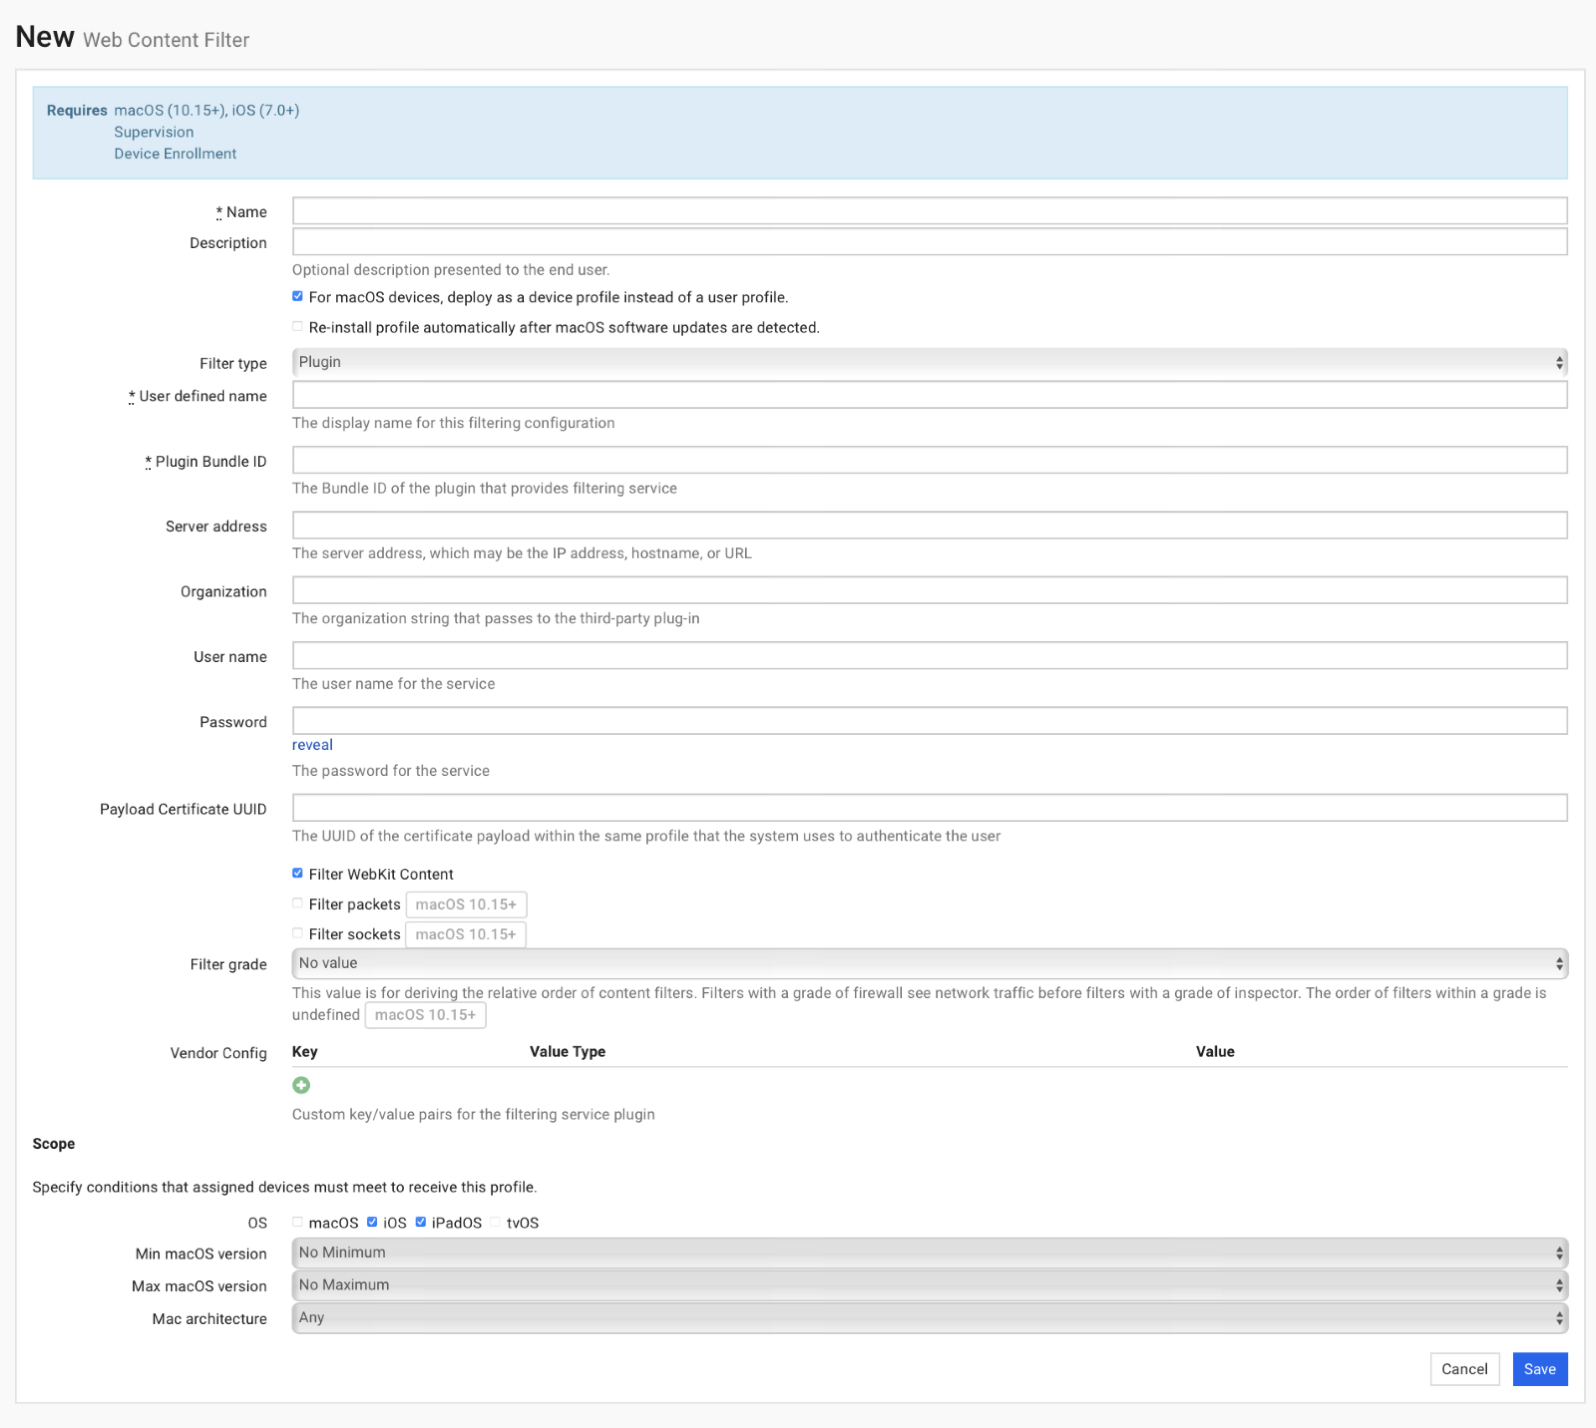
Task: Focus the User name input field
Action: pos(929,656)
